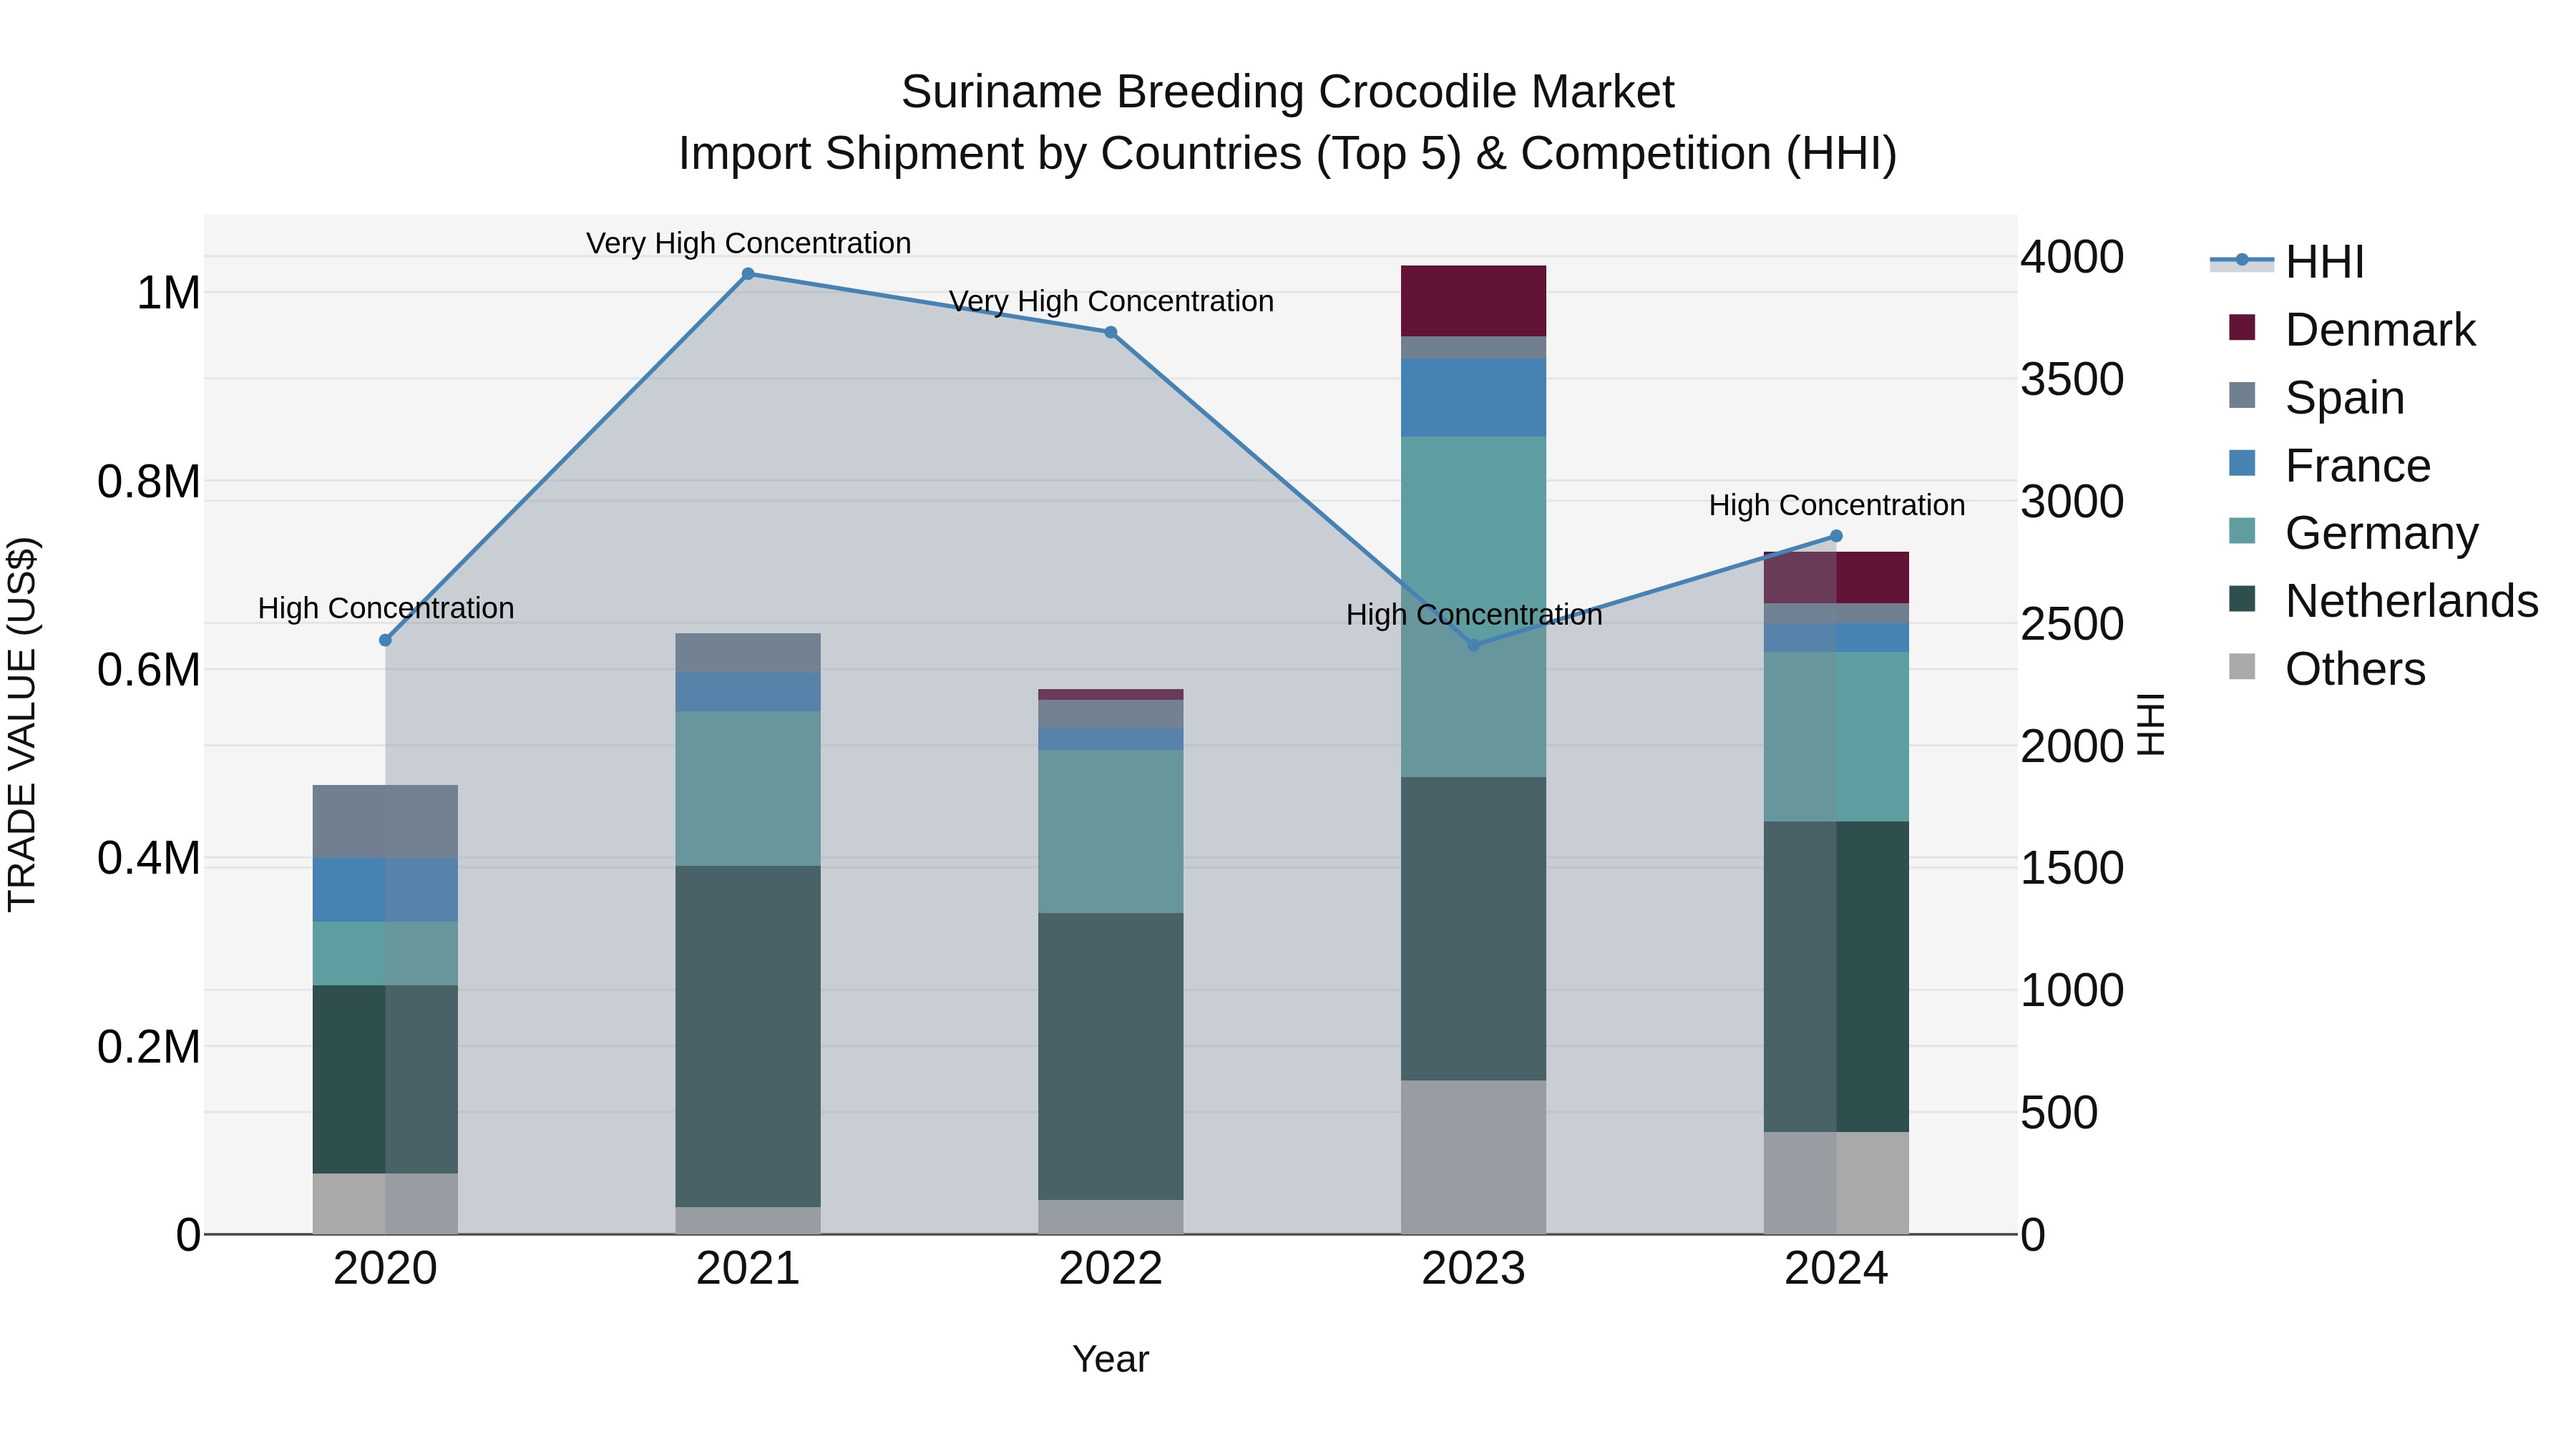
Task: Click the Netherlands segment of the 2022 bar
Action: 1111,1057
